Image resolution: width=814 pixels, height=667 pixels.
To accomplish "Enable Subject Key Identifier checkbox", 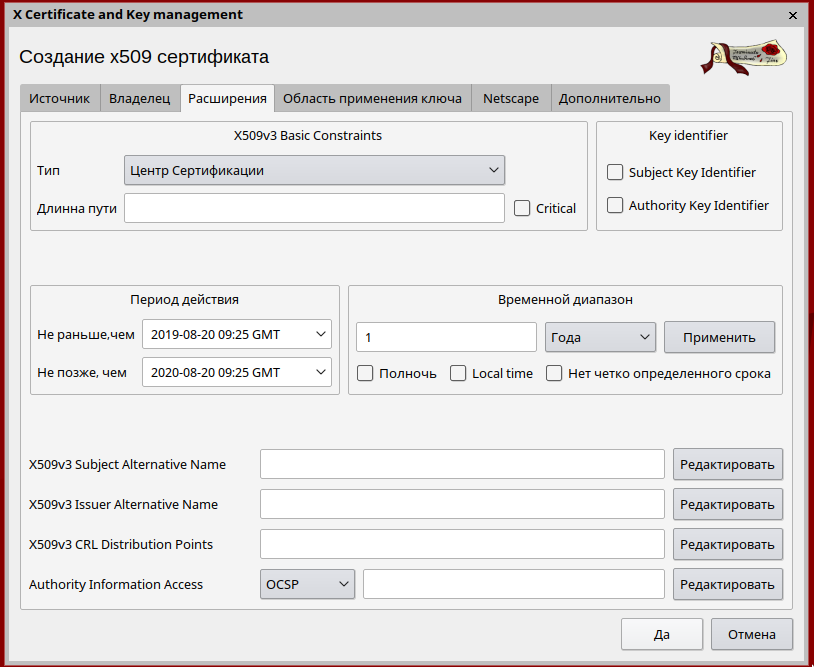I will pyautogui.click(x=615, y=172).
